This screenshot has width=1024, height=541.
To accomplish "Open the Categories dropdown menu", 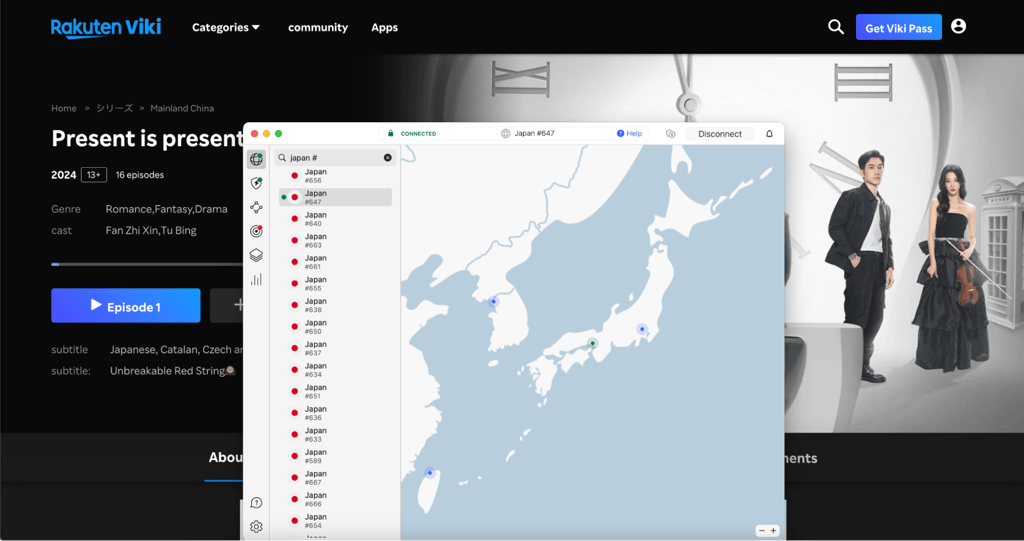I will [225, 27].
